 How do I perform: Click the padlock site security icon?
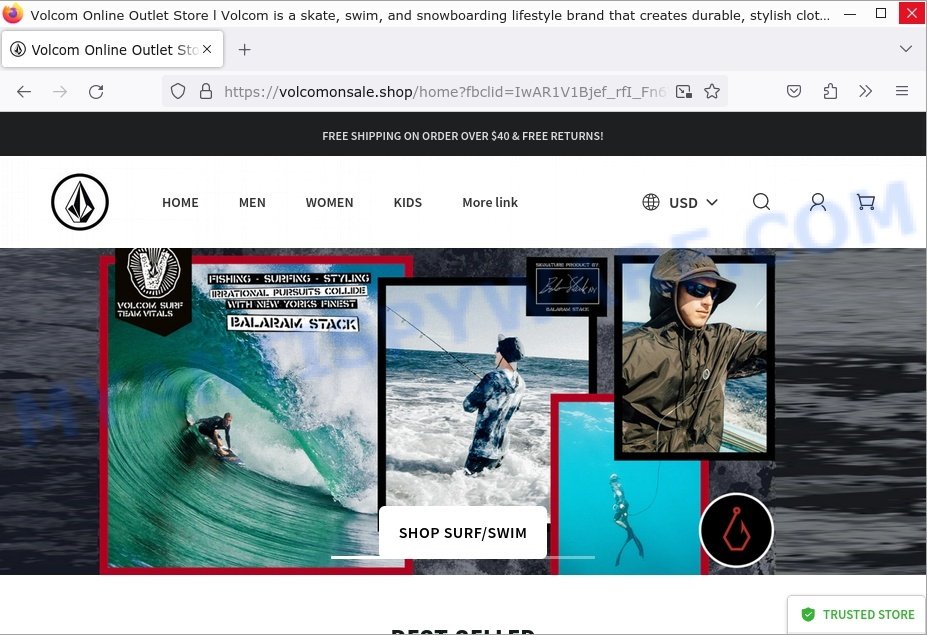[x=206, y=91]
